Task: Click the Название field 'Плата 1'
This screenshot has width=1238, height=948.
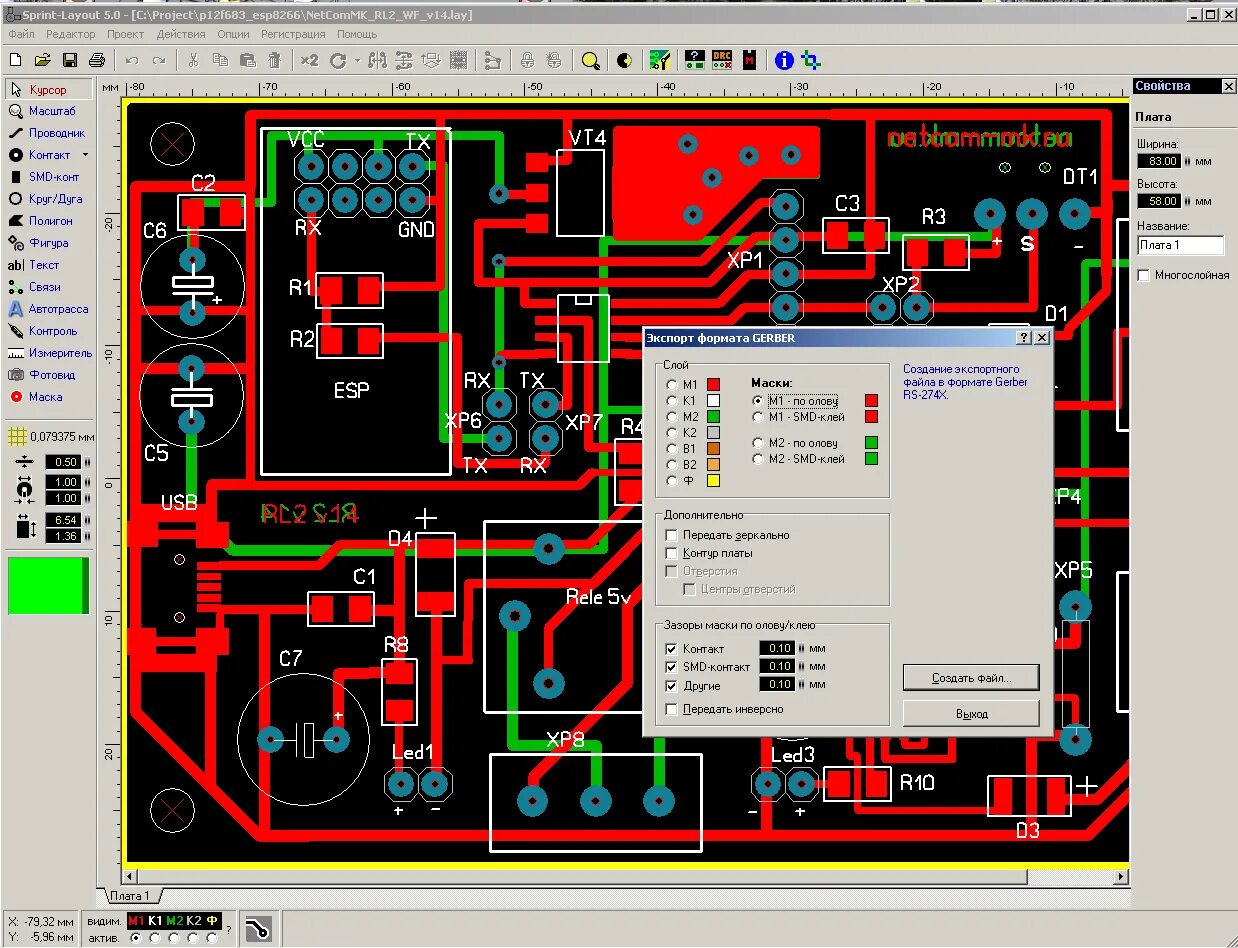Action: (1181, 245)
